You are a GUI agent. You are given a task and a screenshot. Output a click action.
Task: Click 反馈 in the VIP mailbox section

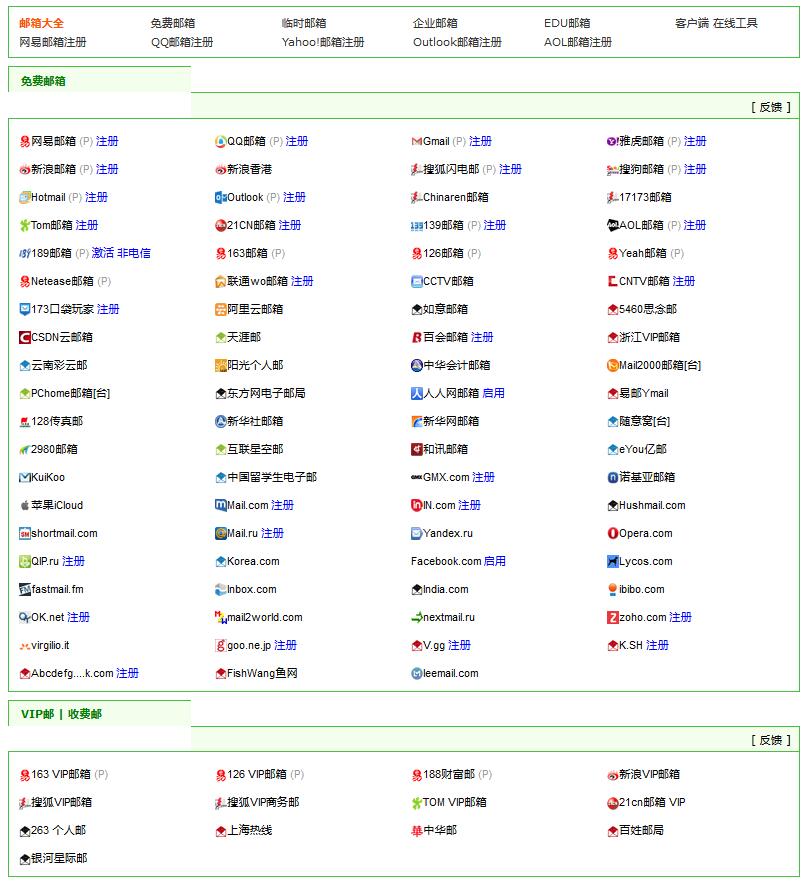pyautogui.click(x=770, y=741)
